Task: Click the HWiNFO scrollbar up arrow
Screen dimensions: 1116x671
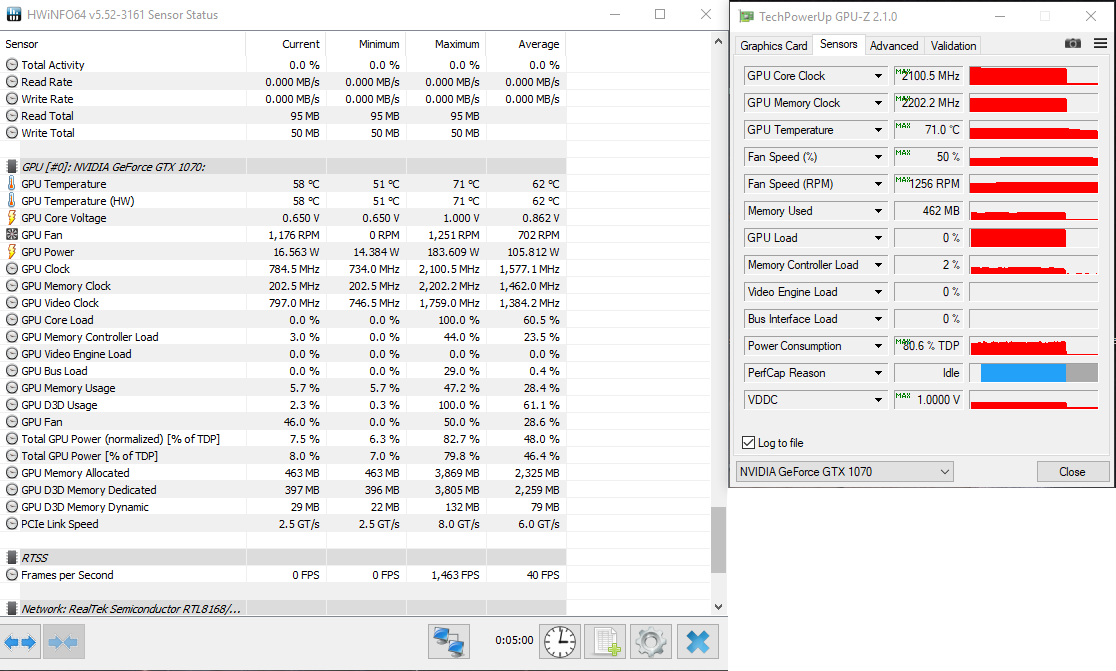Action: [718, 41]
